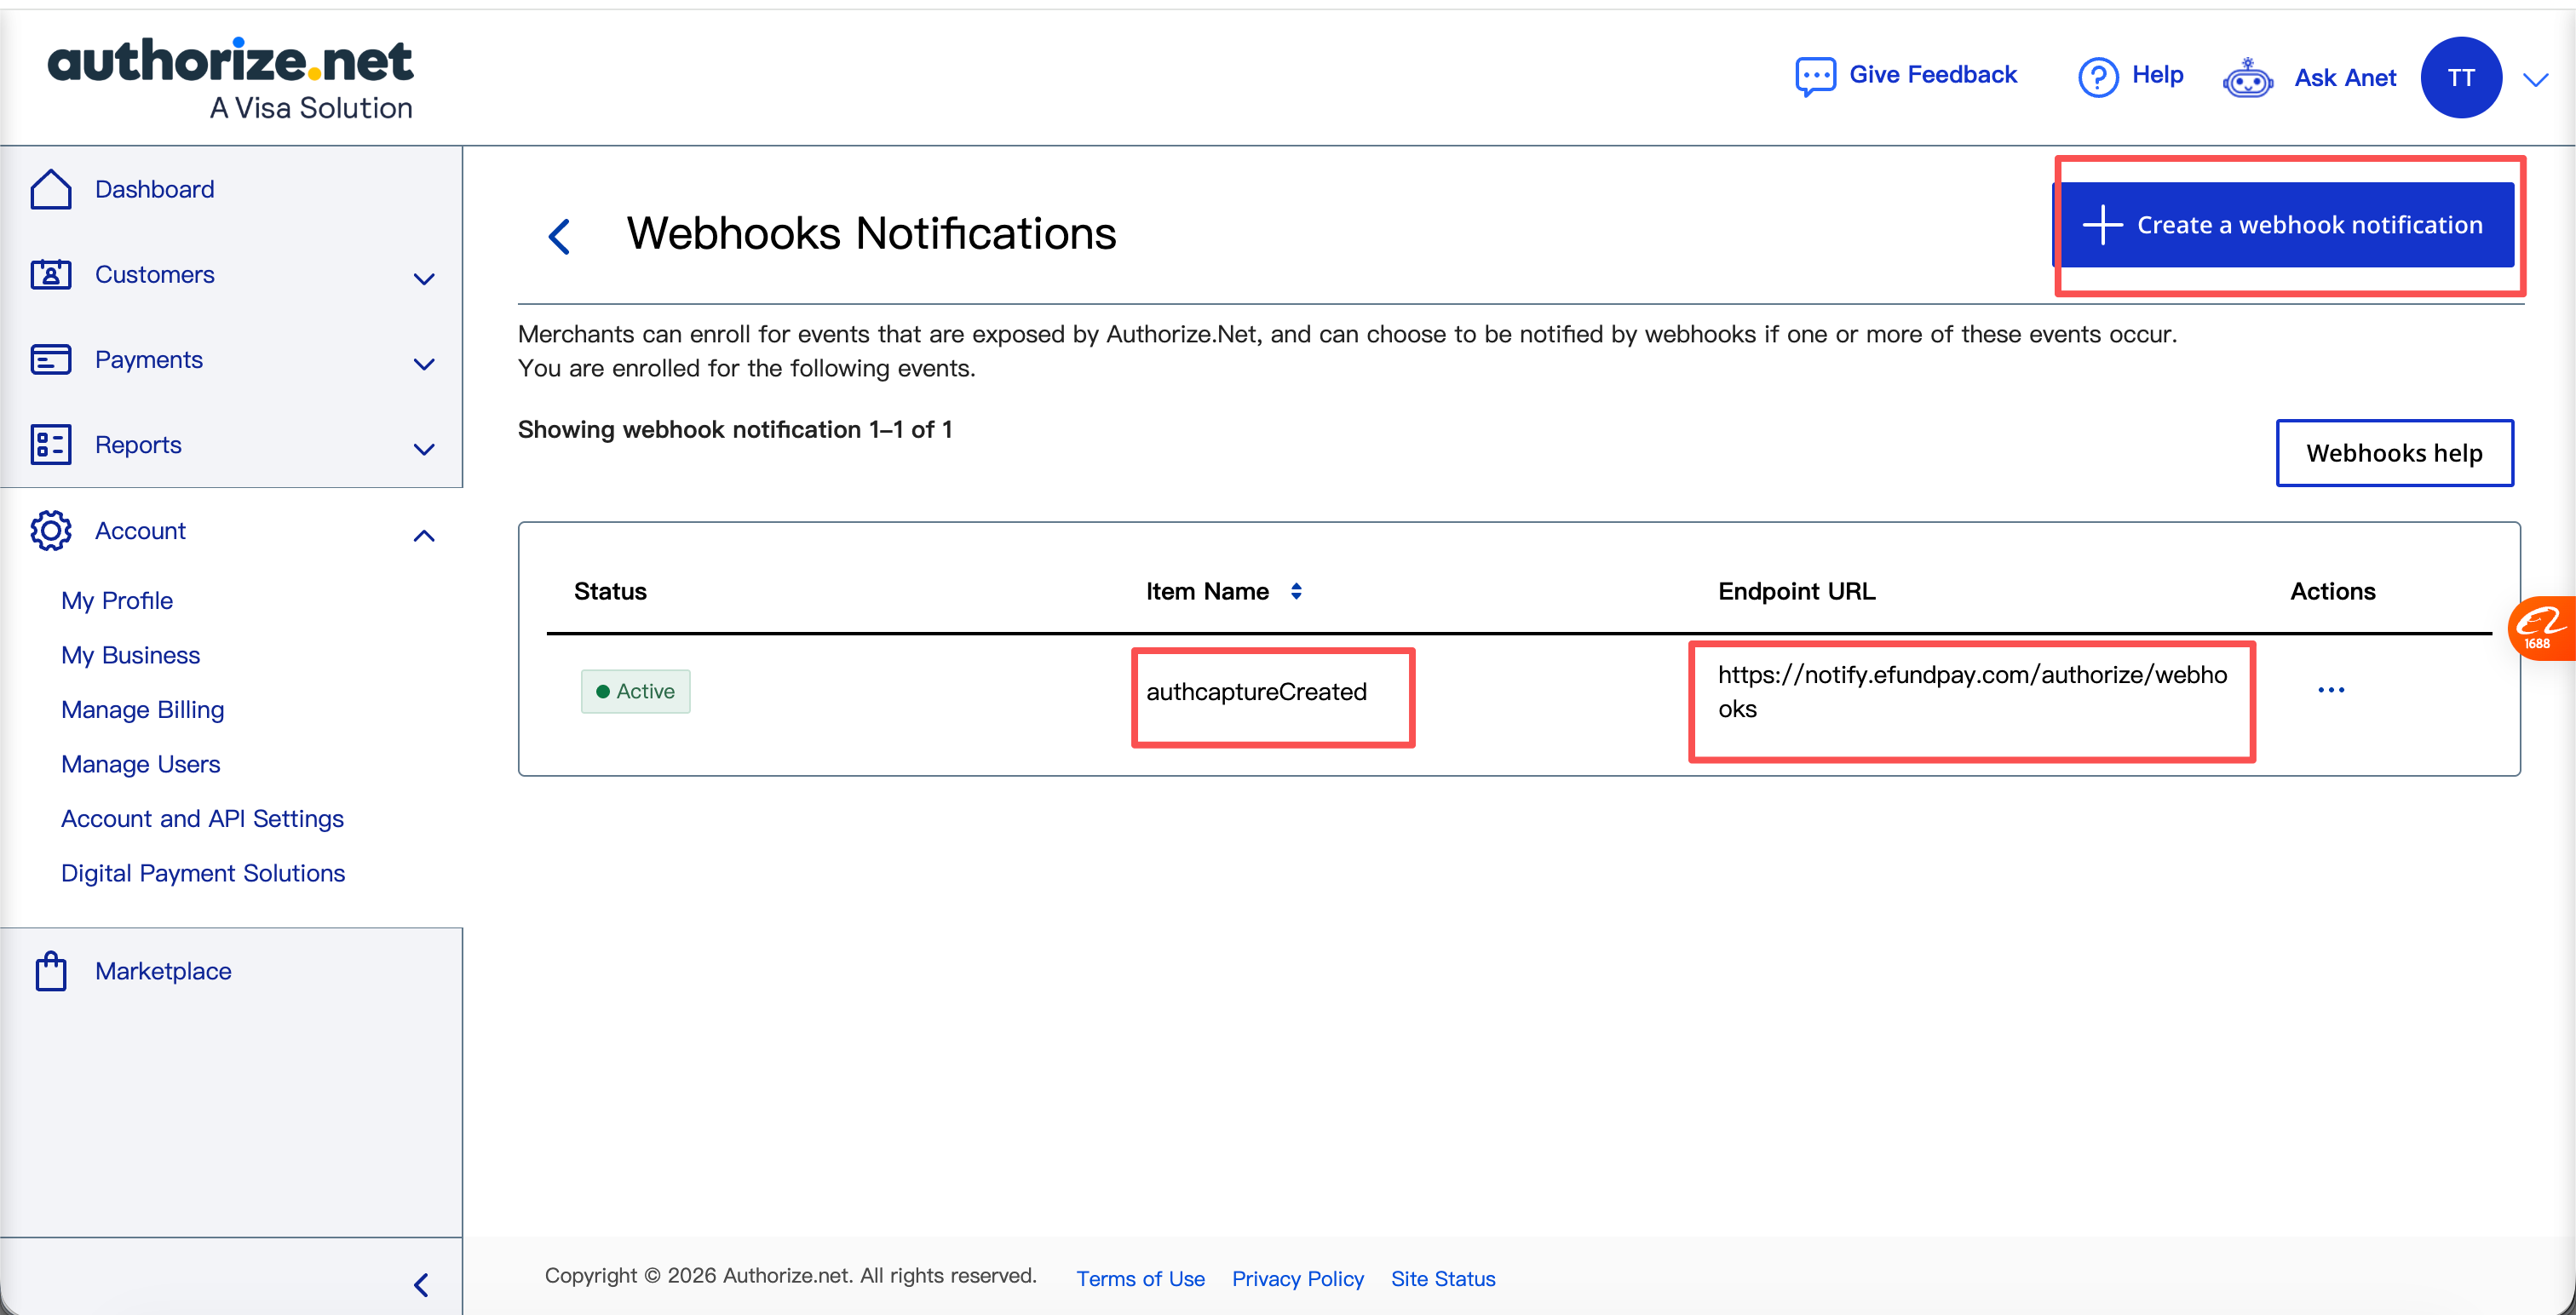Open My Business under Account
The height and width of the screenshot is (1315, 2576).
click(130, 655)
